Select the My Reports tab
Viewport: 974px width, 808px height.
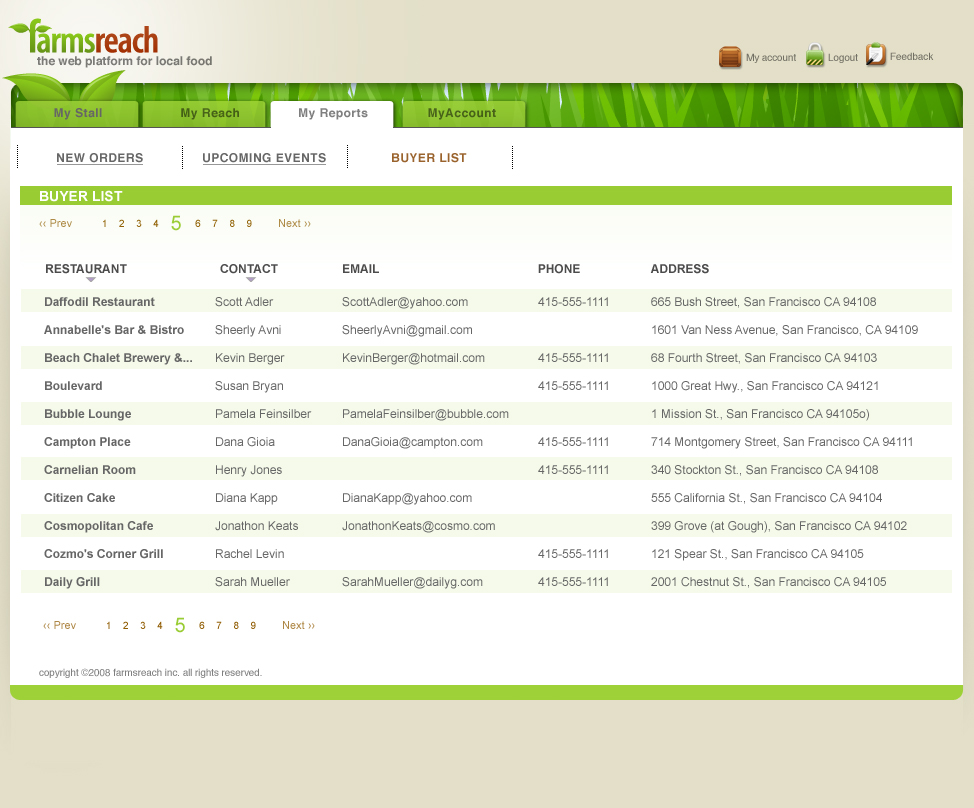click(332, 114)
